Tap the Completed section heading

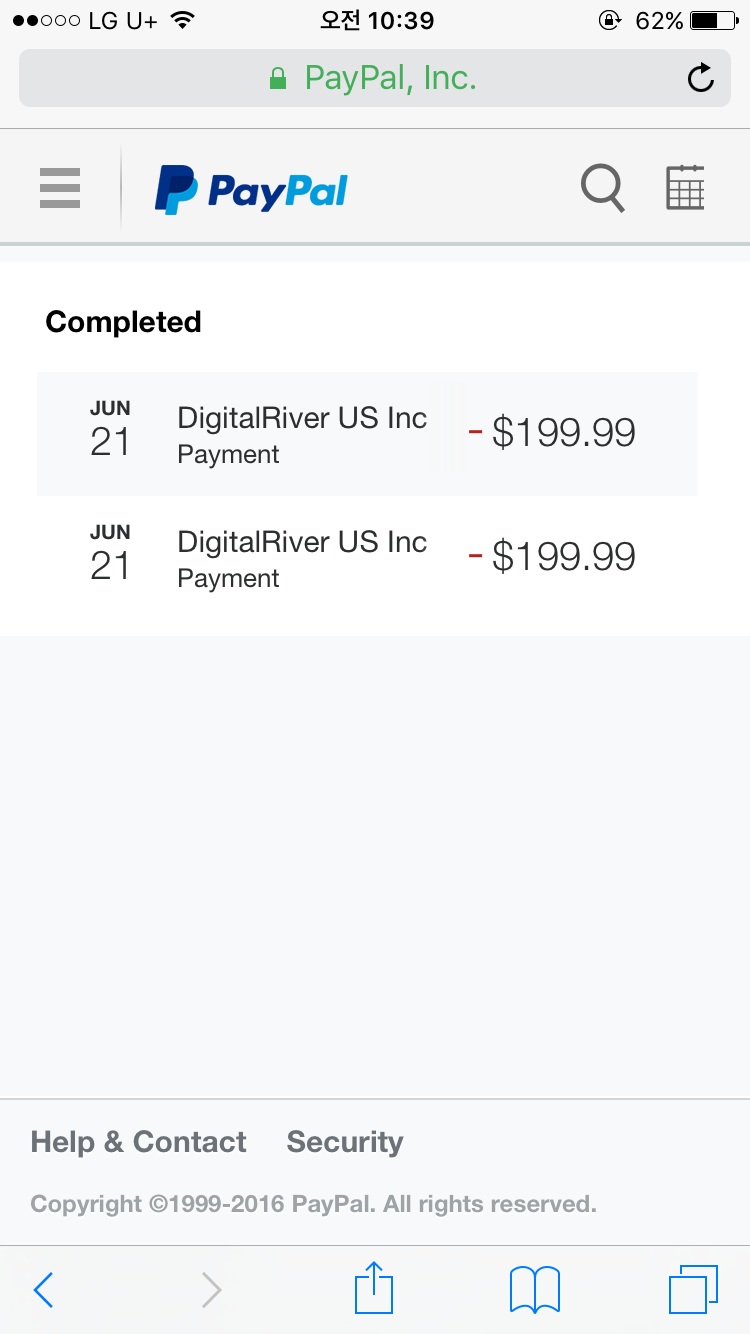tap(124, 322)
